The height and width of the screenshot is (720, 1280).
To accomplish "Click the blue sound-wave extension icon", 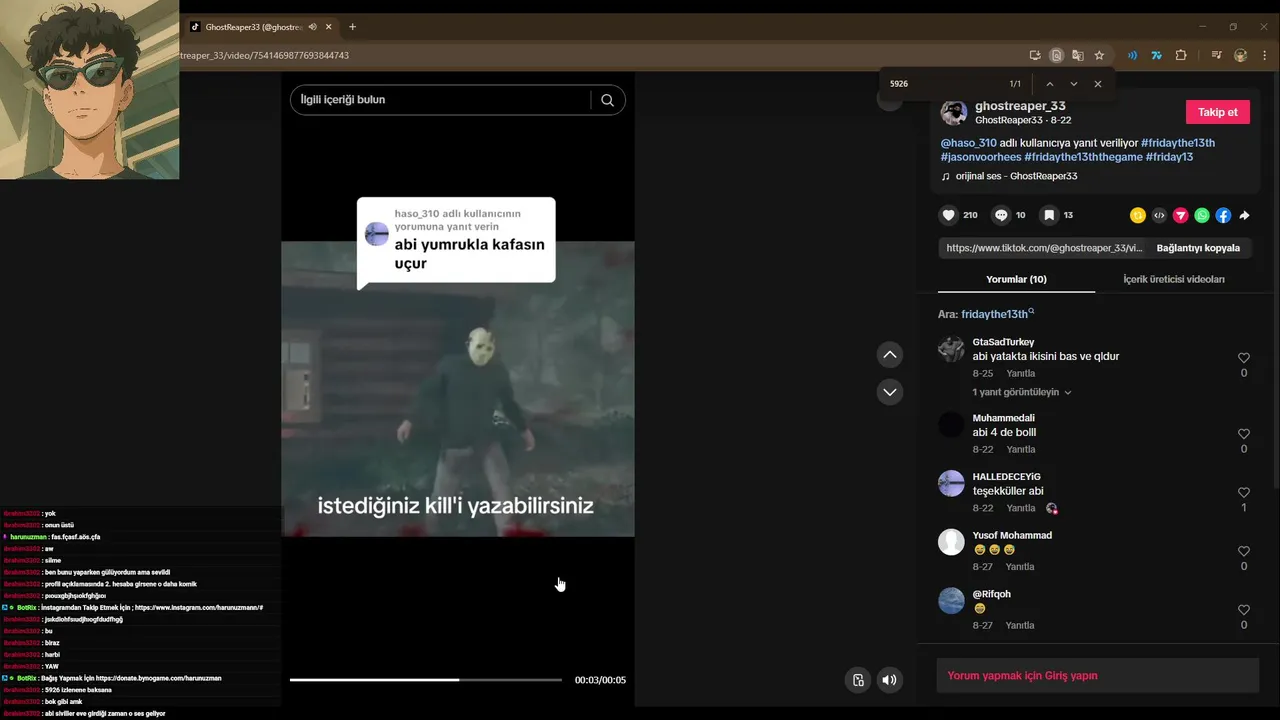I will click(x=1132, y=55).
